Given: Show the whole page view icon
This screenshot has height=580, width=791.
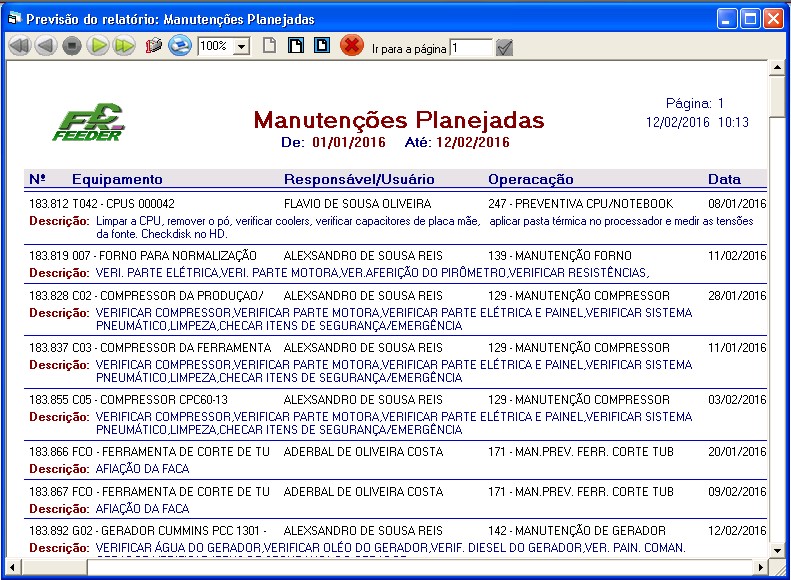Looking at the screenshot, I should click(270, 45).
